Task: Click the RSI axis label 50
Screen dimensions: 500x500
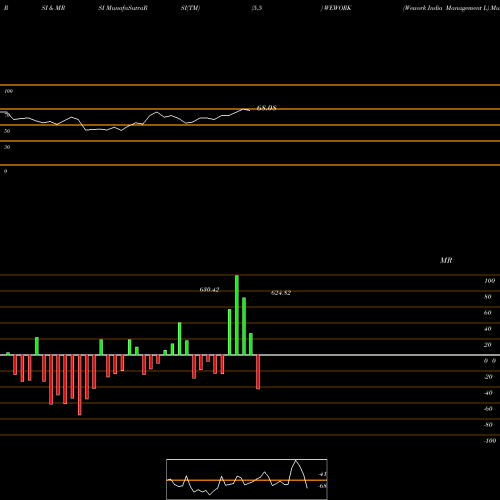Action: (7, 131)
